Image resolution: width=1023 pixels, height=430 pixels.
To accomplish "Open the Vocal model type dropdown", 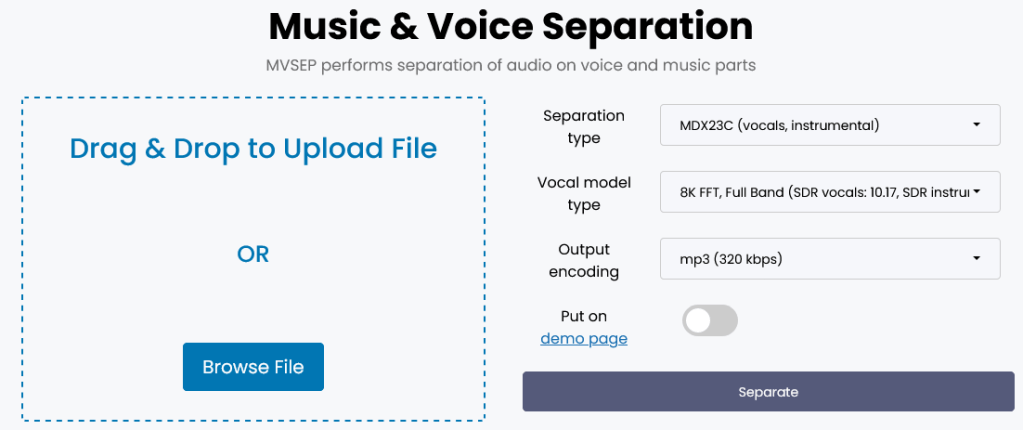I will pyautogui.click(x=829, y=192).
